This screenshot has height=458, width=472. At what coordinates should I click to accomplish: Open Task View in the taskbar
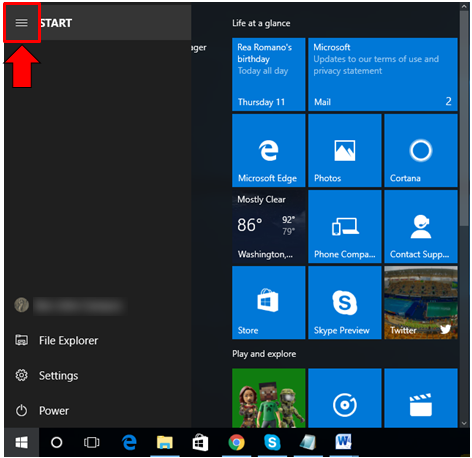point(91,442)
